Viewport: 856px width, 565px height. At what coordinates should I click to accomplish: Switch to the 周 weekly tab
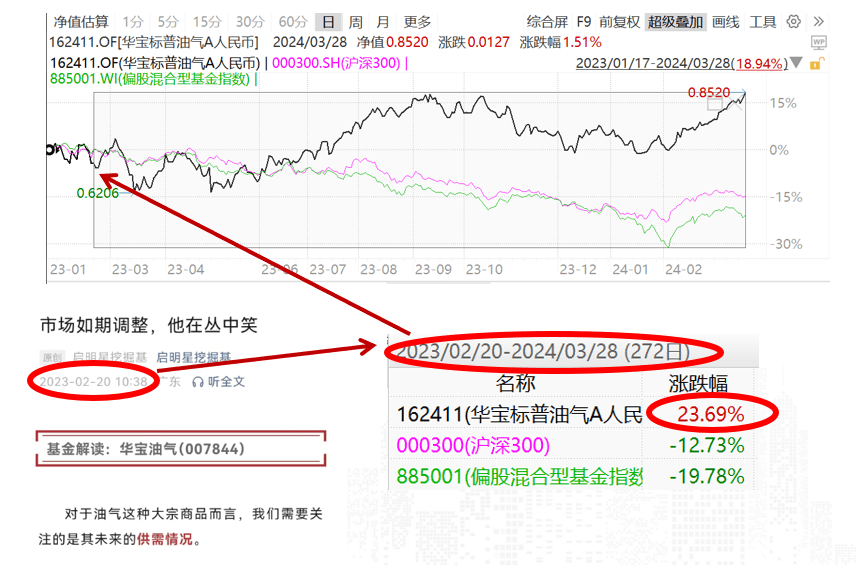(355, 21)
